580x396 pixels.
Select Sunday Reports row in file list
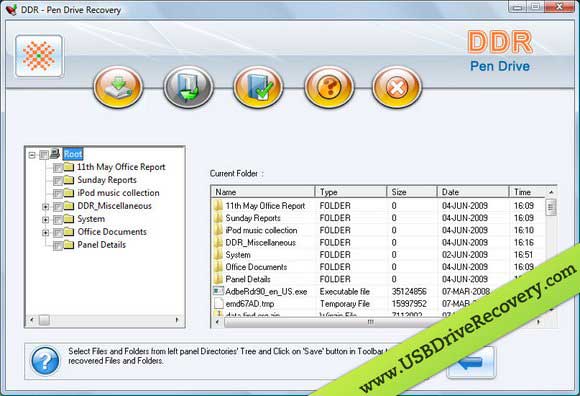pos(378,218)
